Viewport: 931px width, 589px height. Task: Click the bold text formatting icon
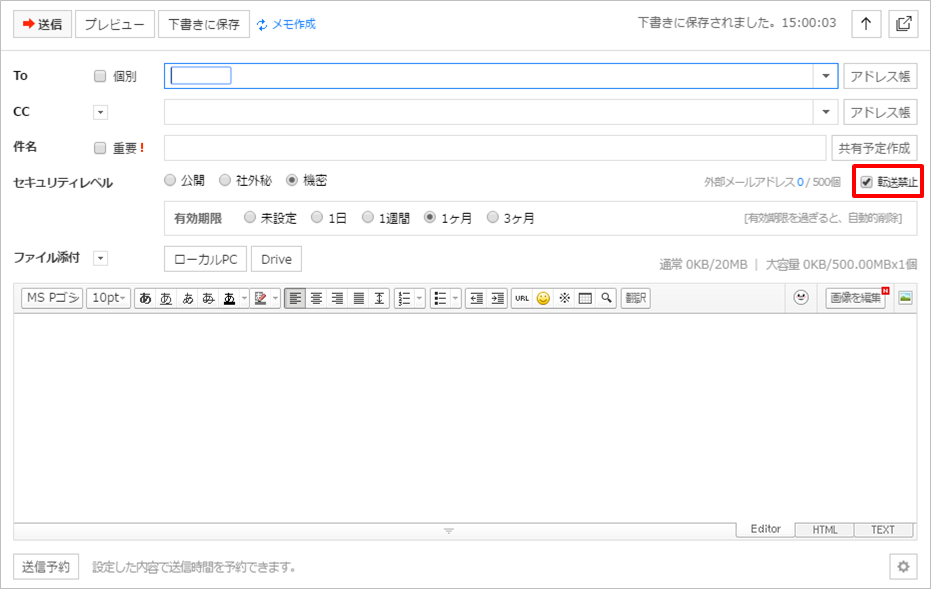[x=145, y=298]
